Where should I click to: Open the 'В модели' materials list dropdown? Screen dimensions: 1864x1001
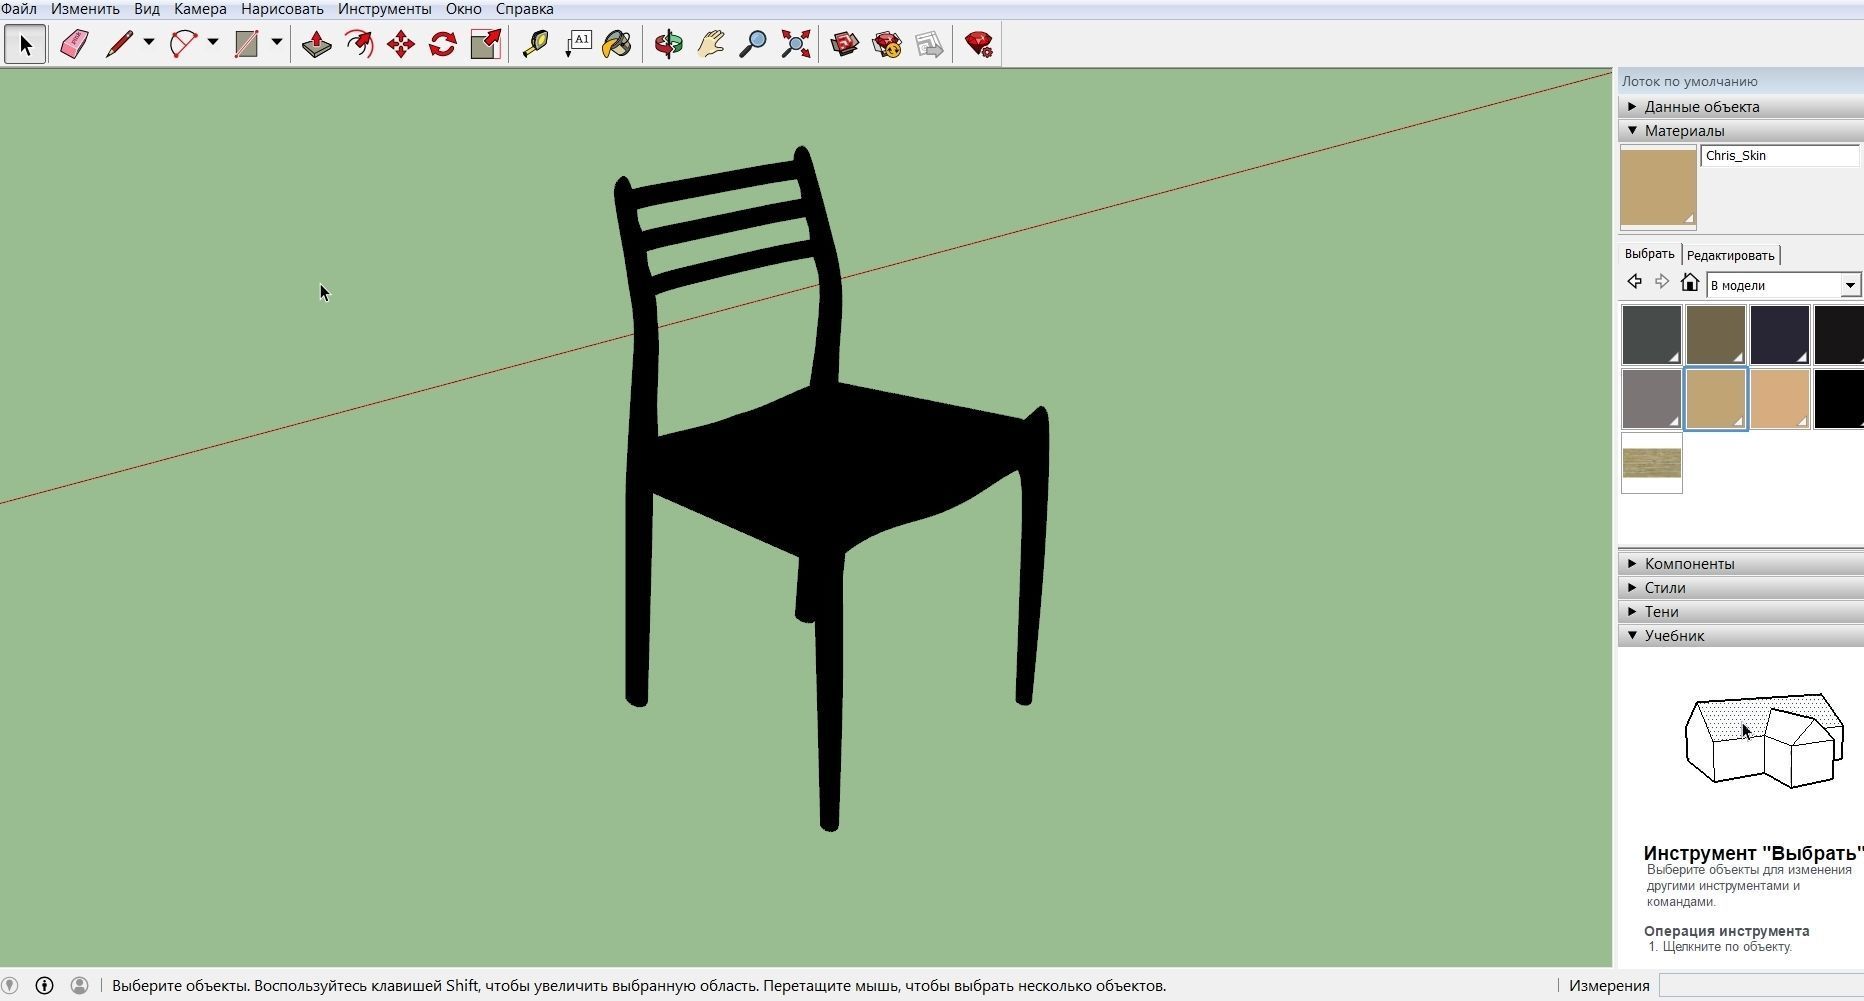pyautogui.click(x=1850, y=285)
